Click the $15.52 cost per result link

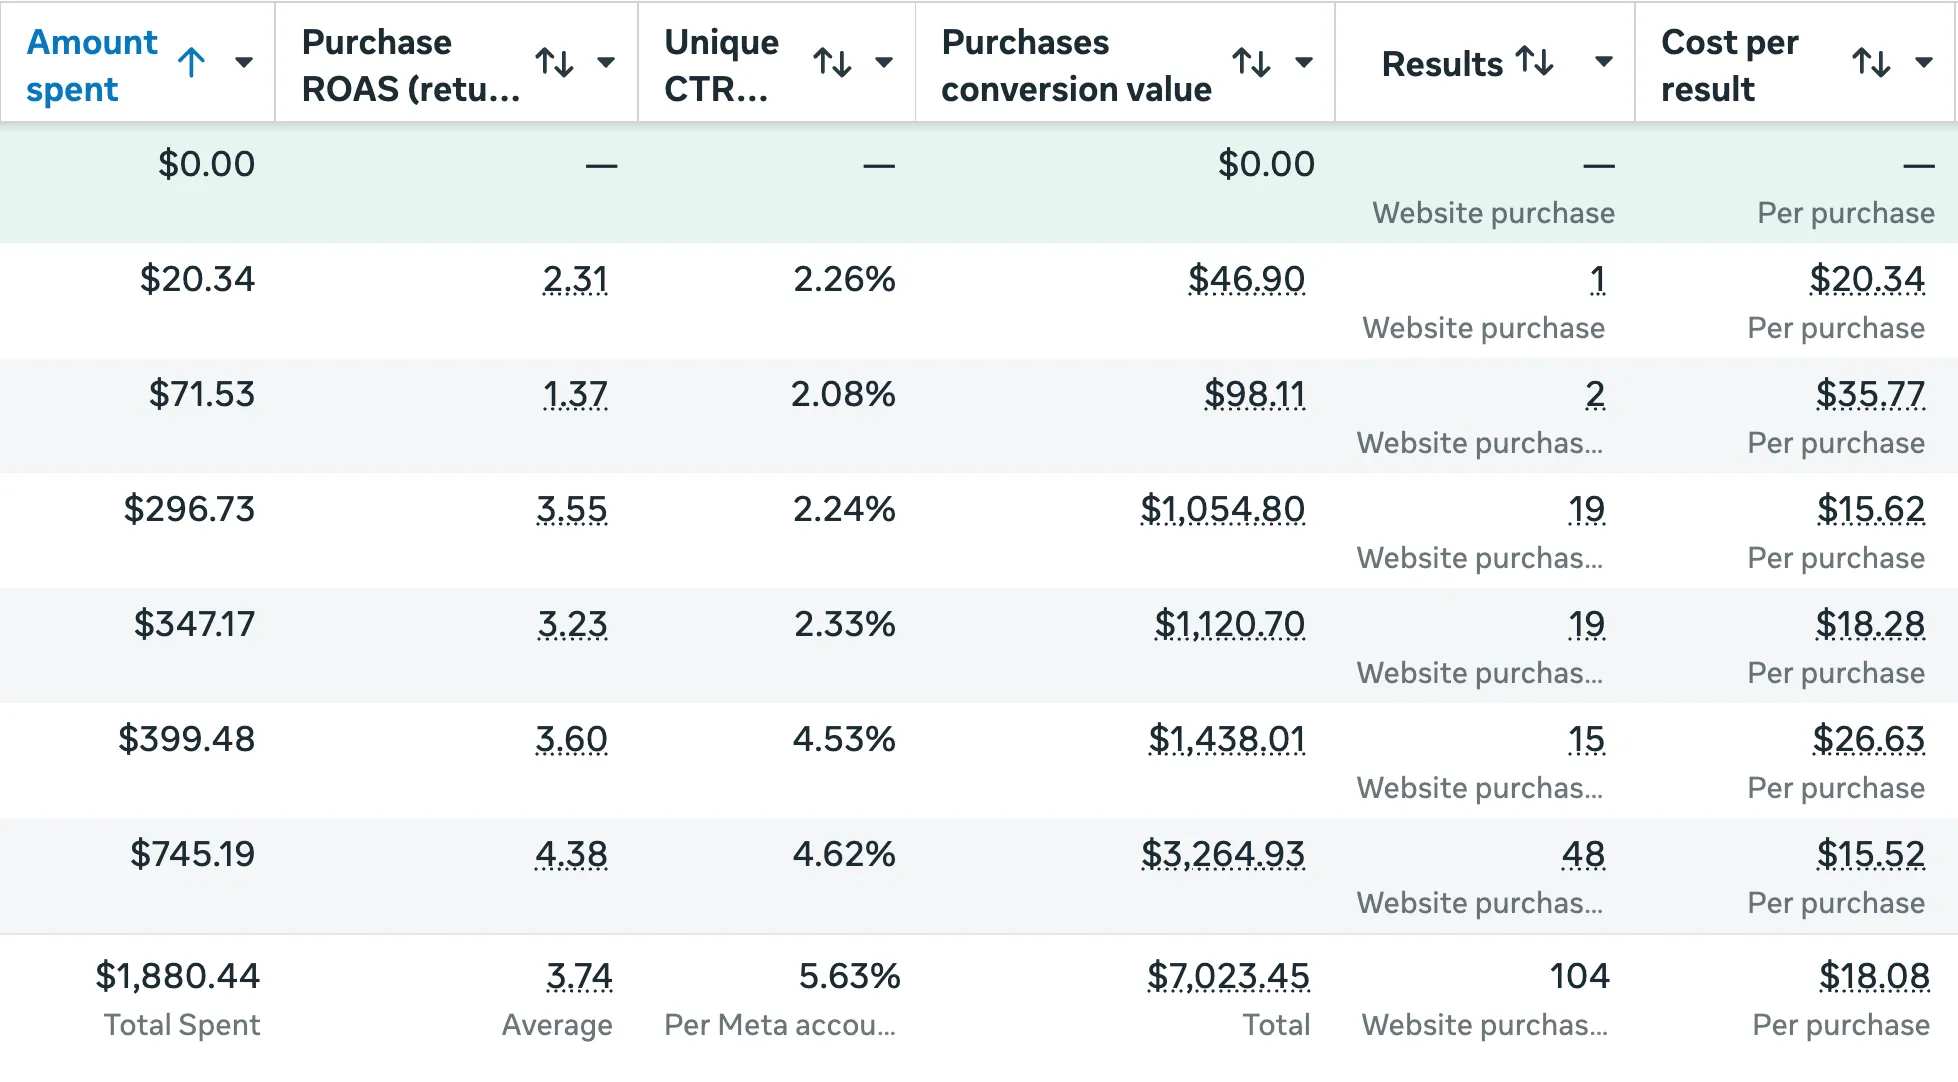tap(1871, 854)
